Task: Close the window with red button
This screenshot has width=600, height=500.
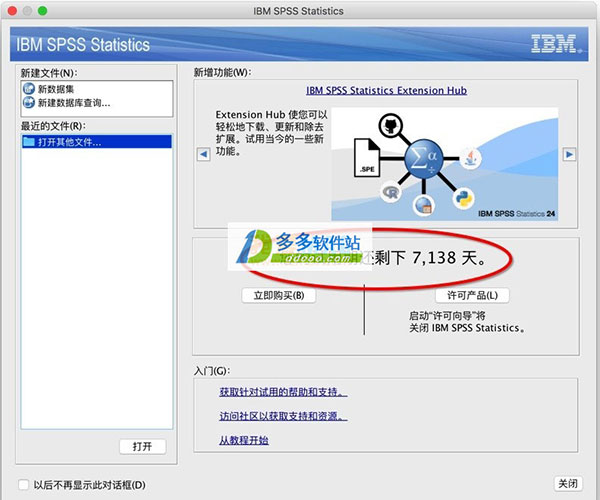Action: pyautogui.click(x=12, y=11)
